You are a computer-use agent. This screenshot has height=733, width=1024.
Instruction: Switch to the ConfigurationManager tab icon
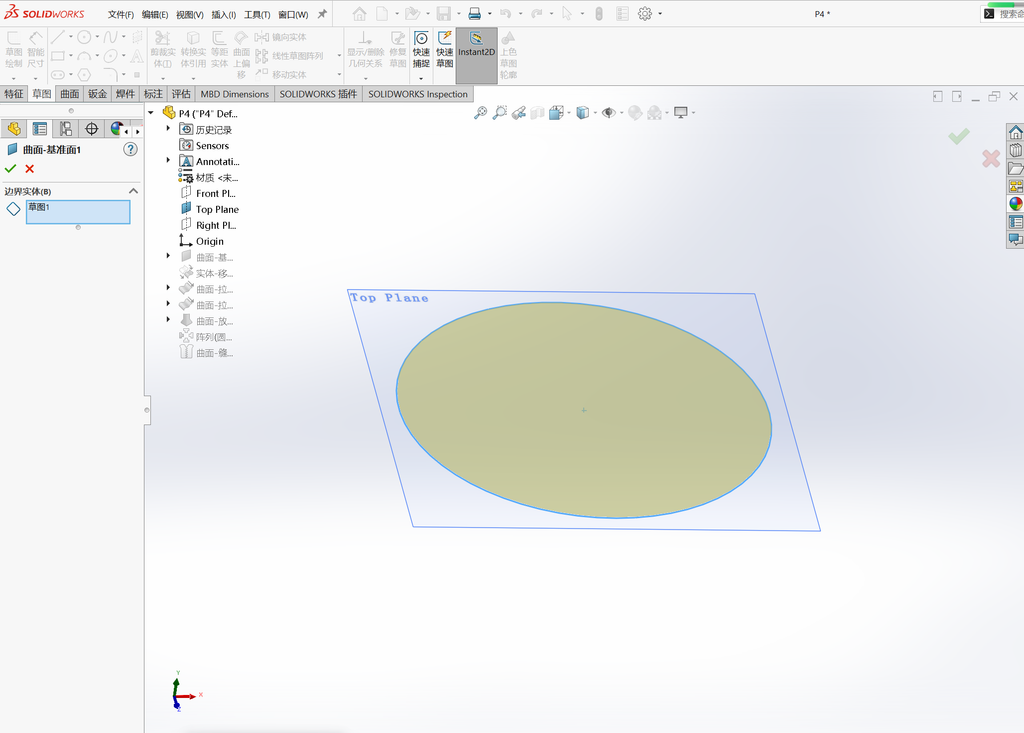(65, 129)
